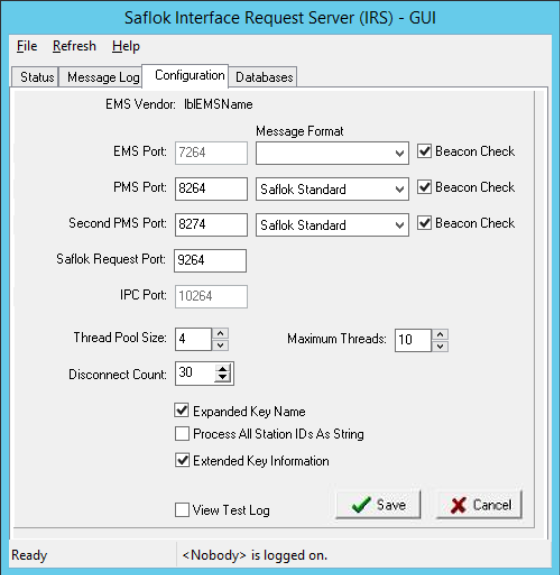The image size is (560, 575).
Task: Open the Refresh menu
Action: click(74, 46)
